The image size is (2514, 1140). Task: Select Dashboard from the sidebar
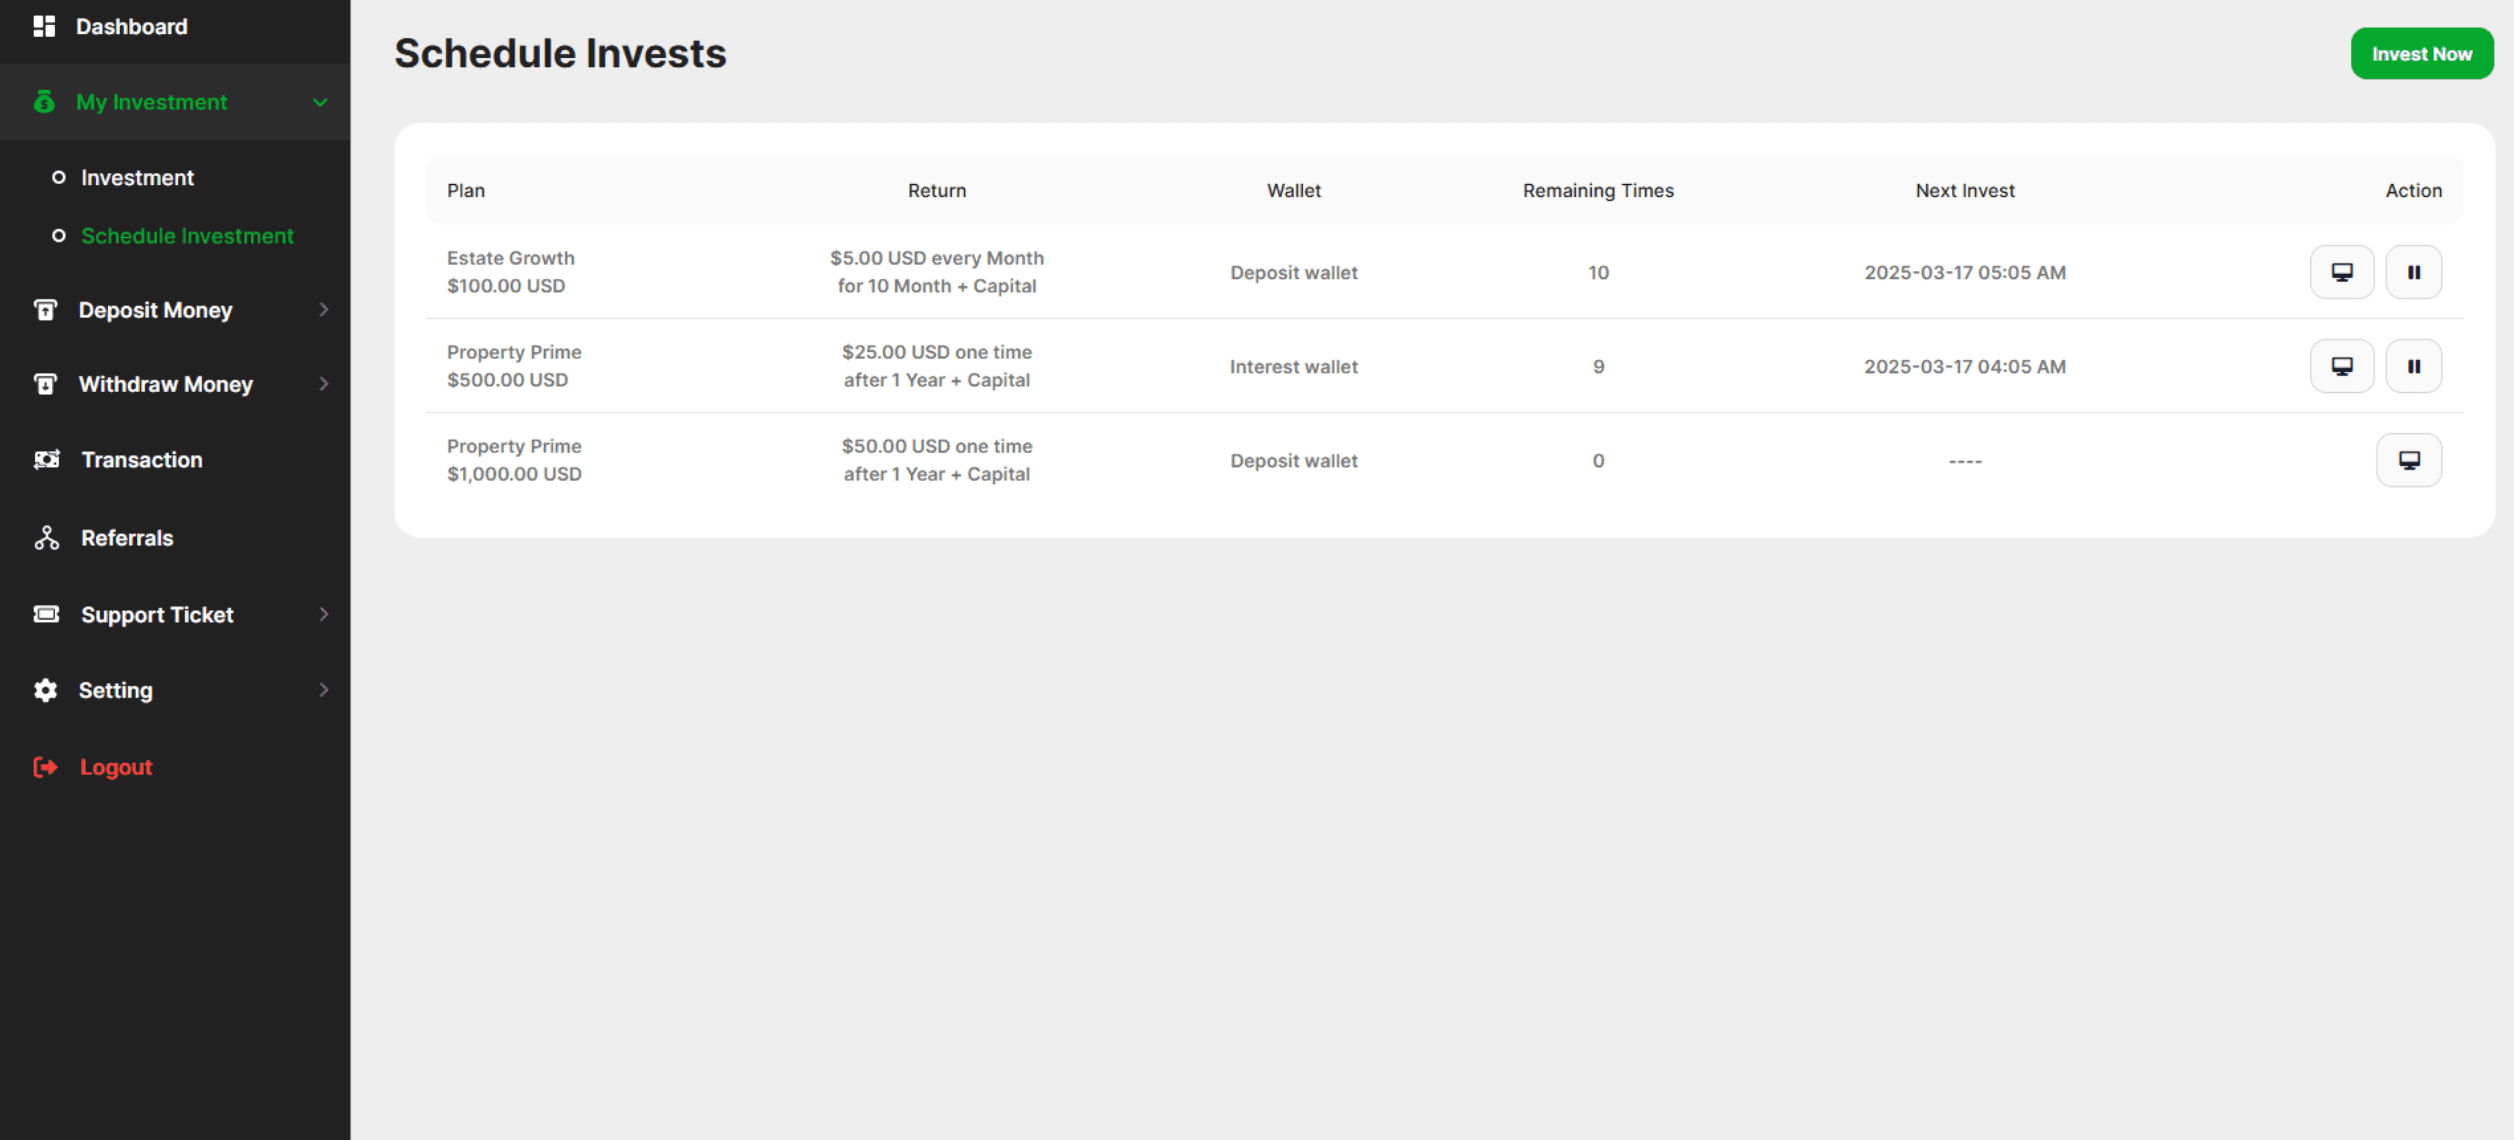[x=131, y=27]
